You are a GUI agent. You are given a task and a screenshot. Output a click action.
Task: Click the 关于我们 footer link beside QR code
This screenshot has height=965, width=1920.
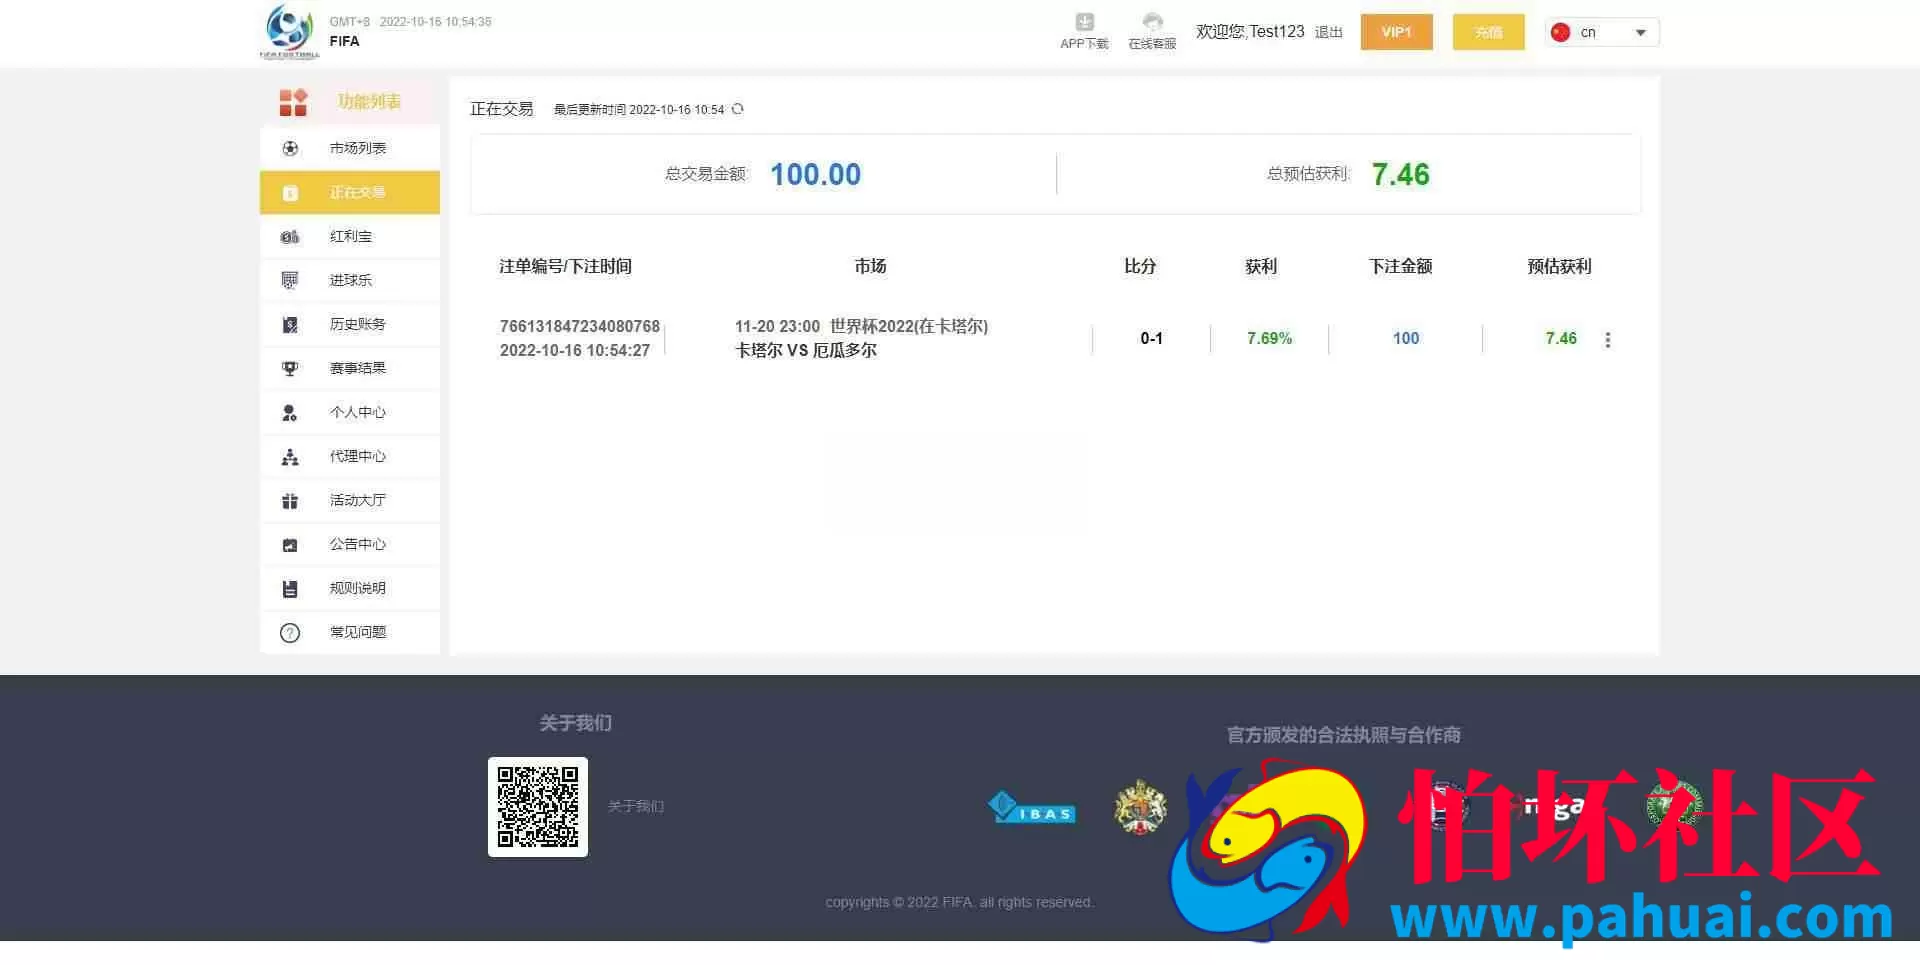(x=636, y=806)
